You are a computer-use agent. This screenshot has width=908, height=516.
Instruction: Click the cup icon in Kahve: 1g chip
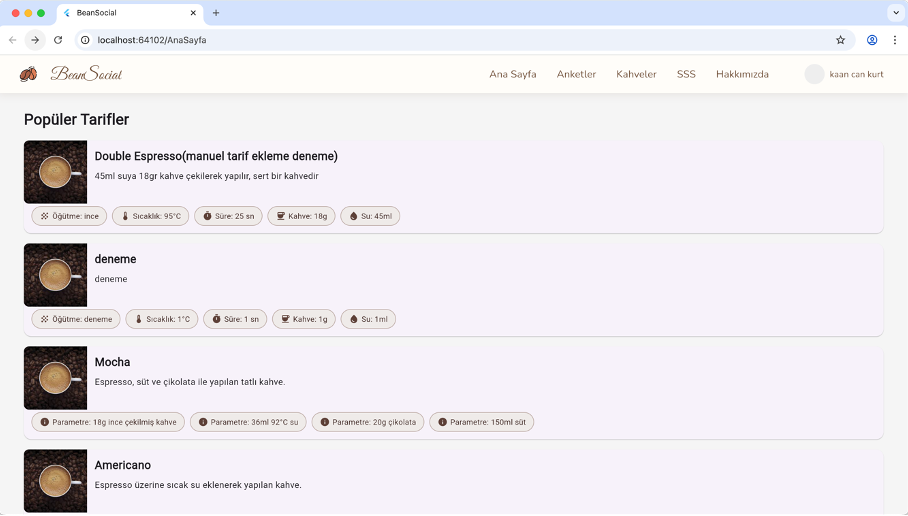(285, 319)
